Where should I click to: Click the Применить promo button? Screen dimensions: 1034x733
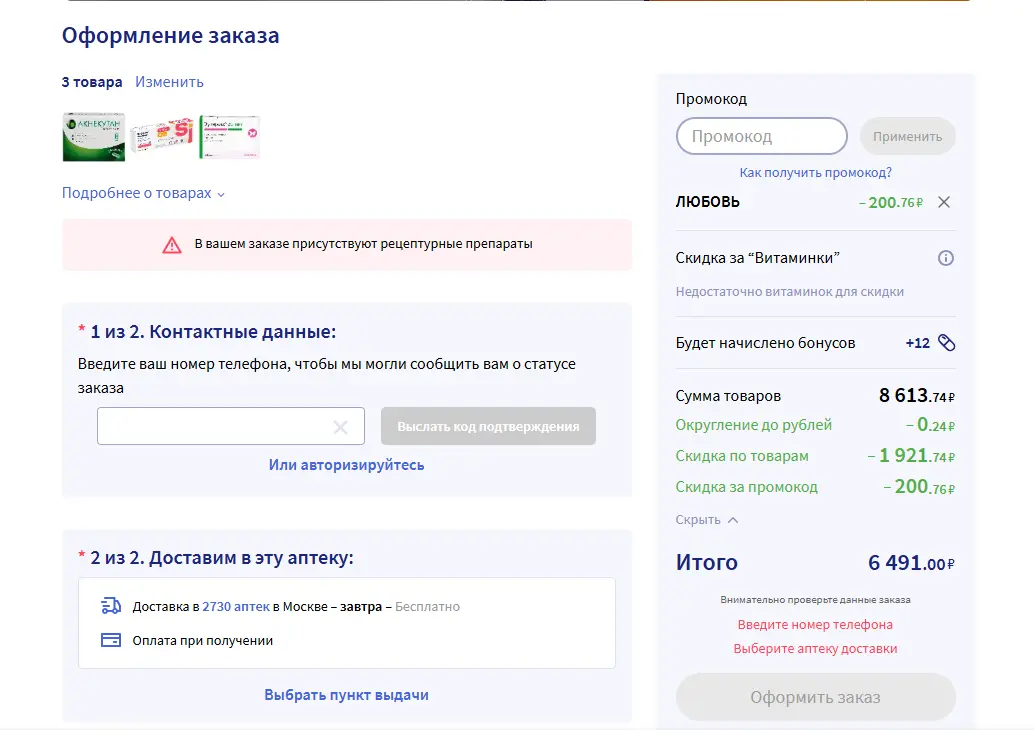pyautogui.click(x=907, y=136)
